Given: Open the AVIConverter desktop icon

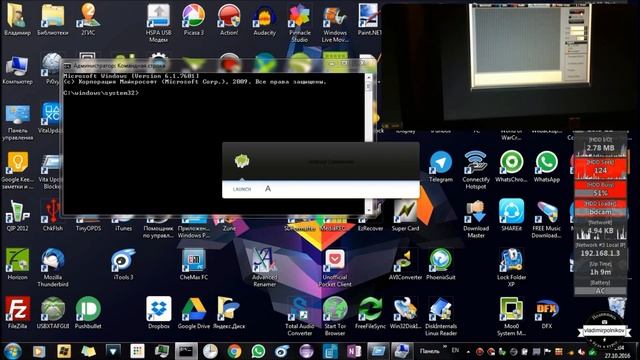Looking at the screenshot, I should pos(405,264).
